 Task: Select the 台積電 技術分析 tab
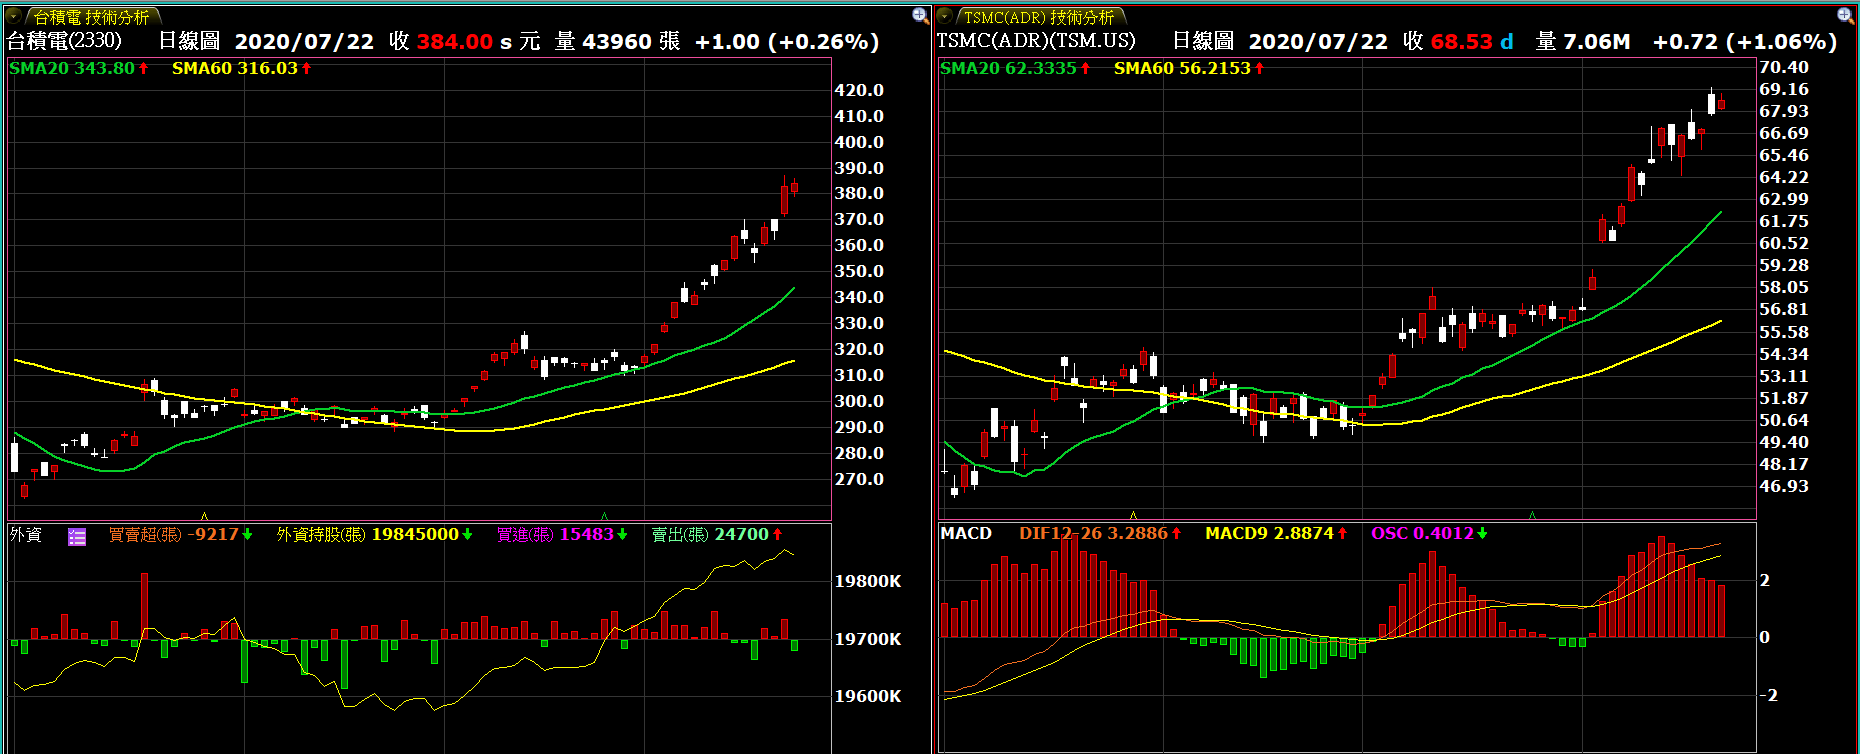point(91,17)
